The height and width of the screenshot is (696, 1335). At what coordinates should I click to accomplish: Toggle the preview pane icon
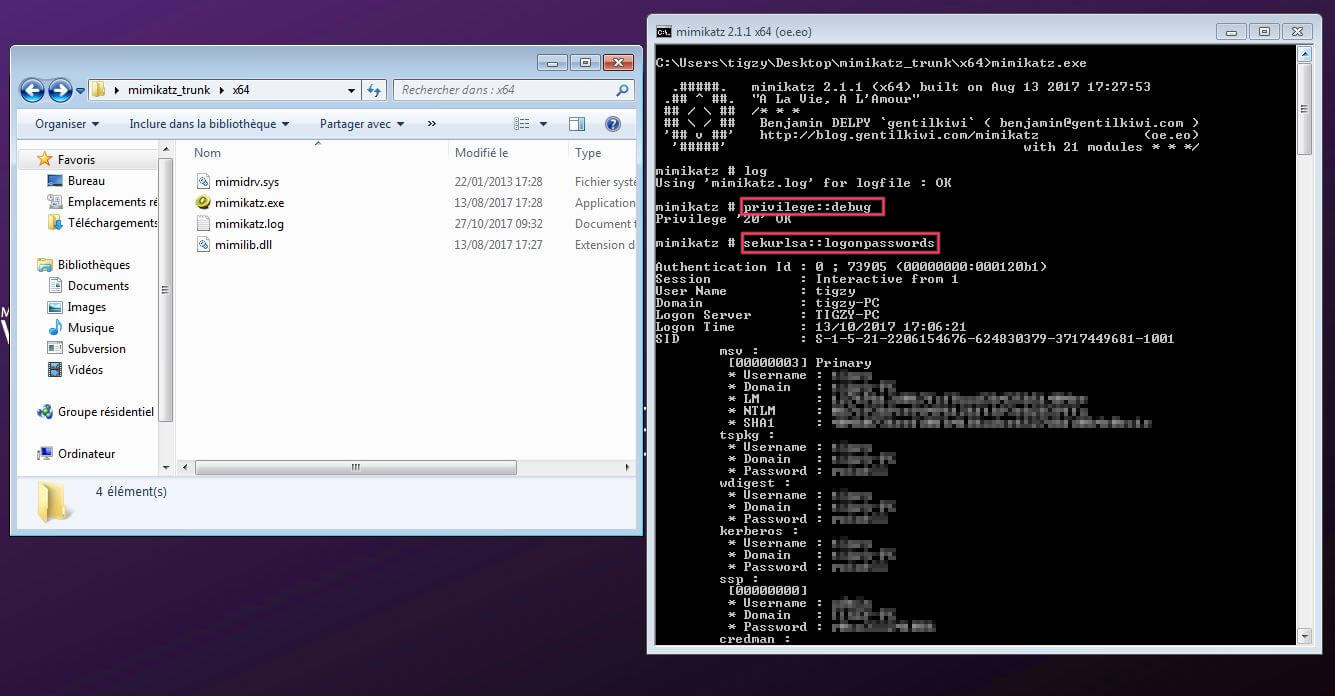point(577,124)
